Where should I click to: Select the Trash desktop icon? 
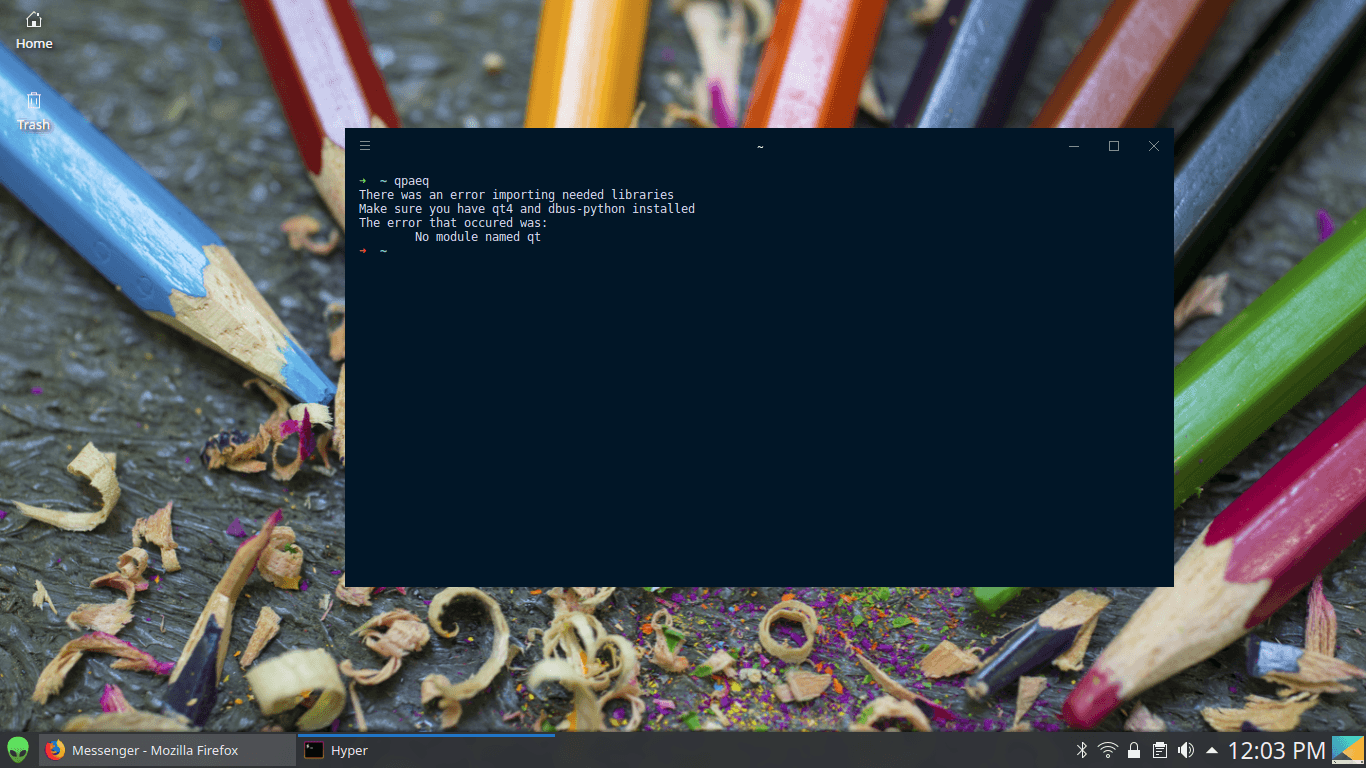tap(33, 110)
